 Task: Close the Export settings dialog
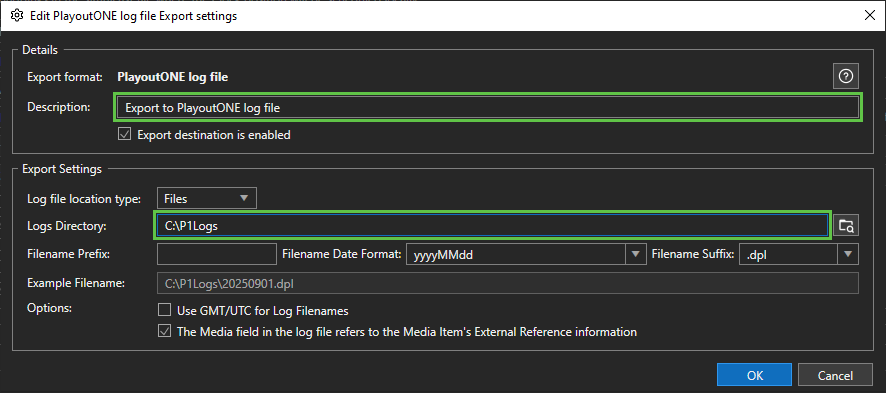[869, 16]
